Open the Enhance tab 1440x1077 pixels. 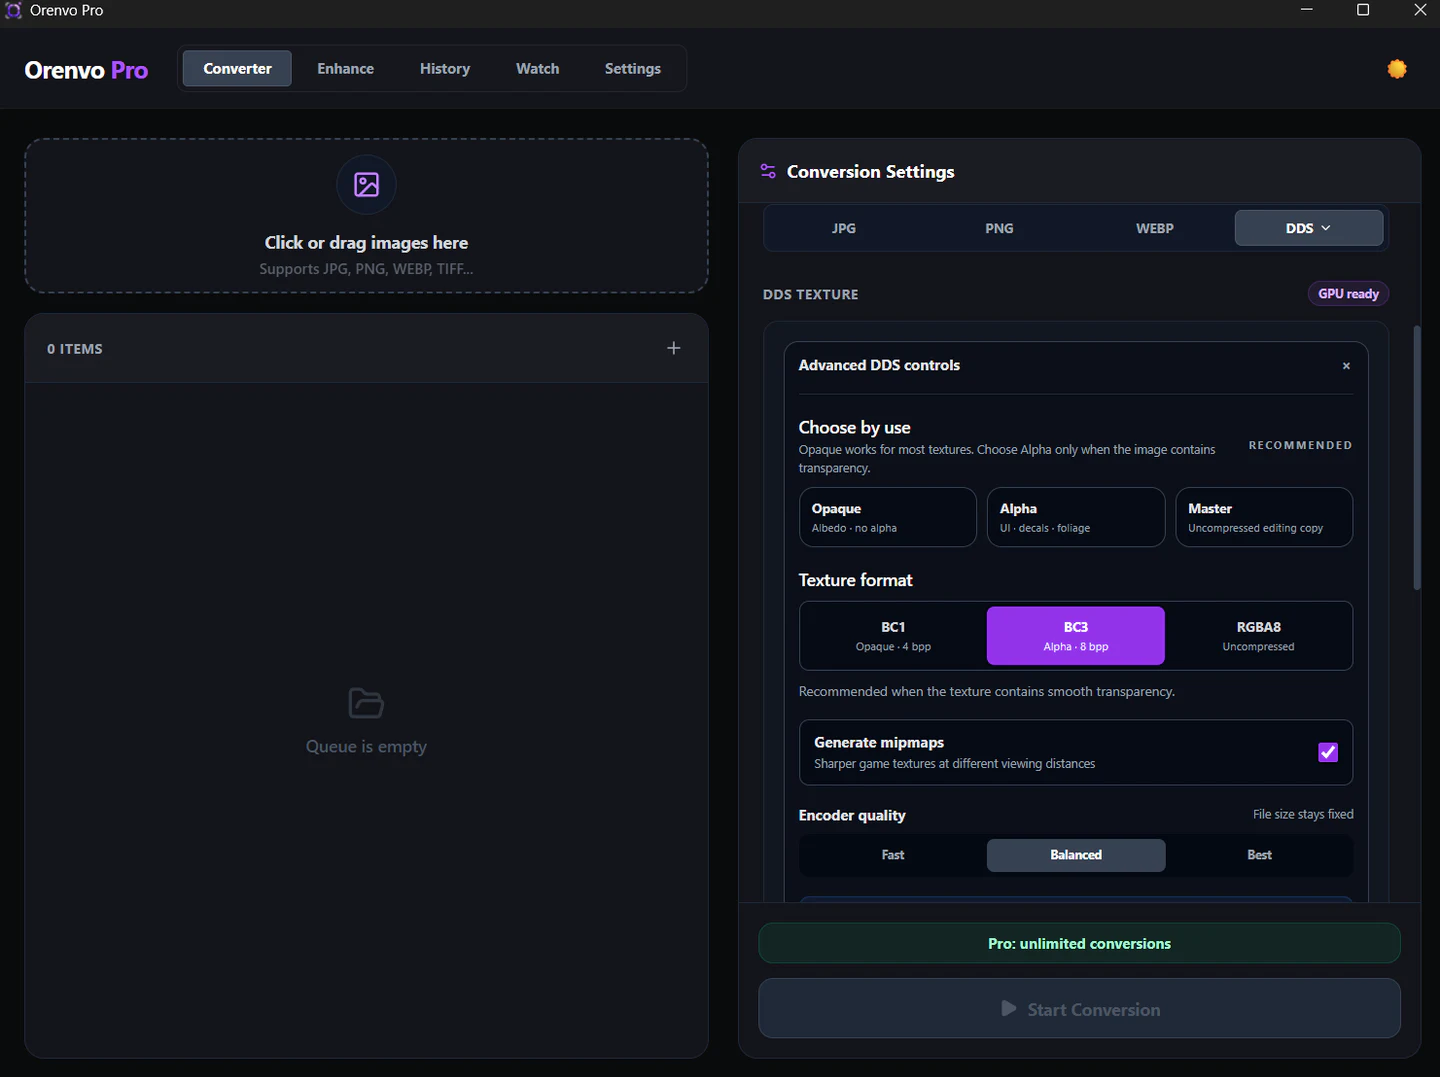coord(346,69)
